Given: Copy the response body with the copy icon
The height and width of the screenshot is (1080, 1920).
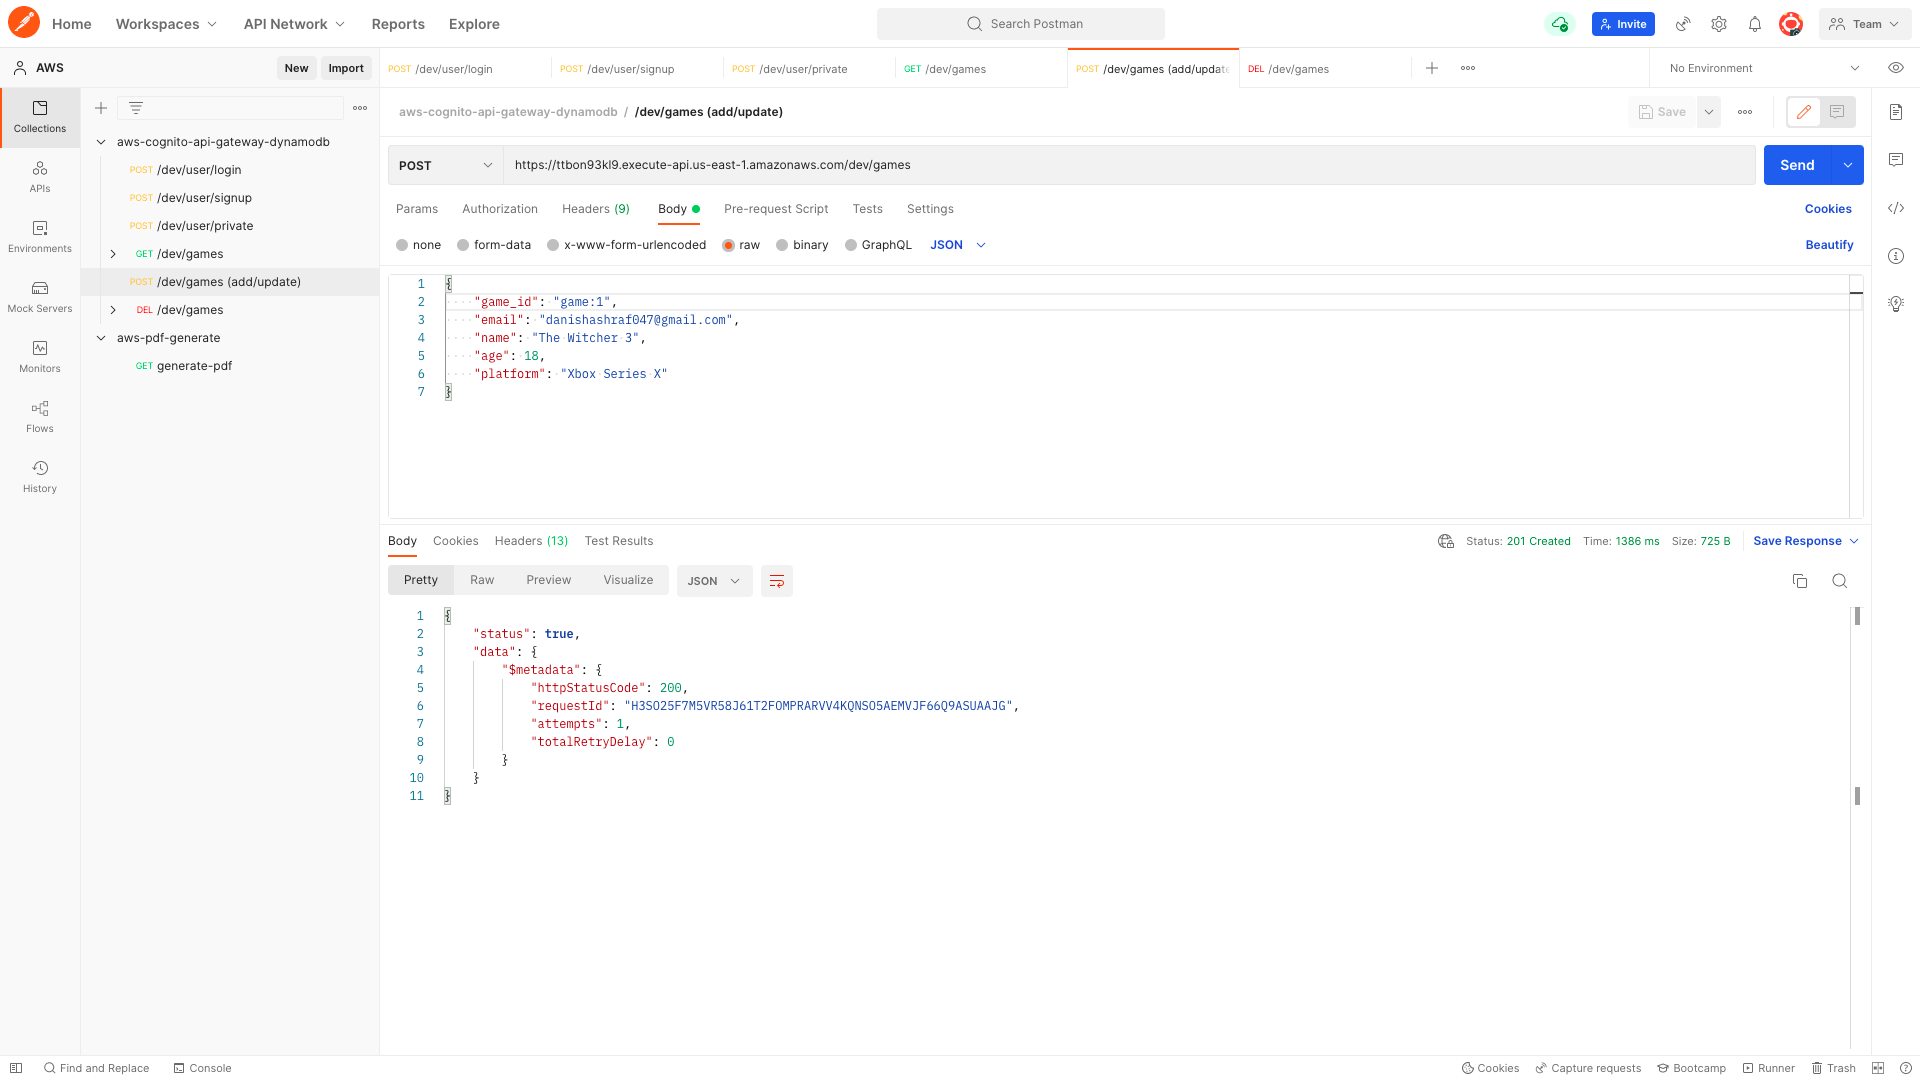Looking at the screenshot, I should (1799, 581).
